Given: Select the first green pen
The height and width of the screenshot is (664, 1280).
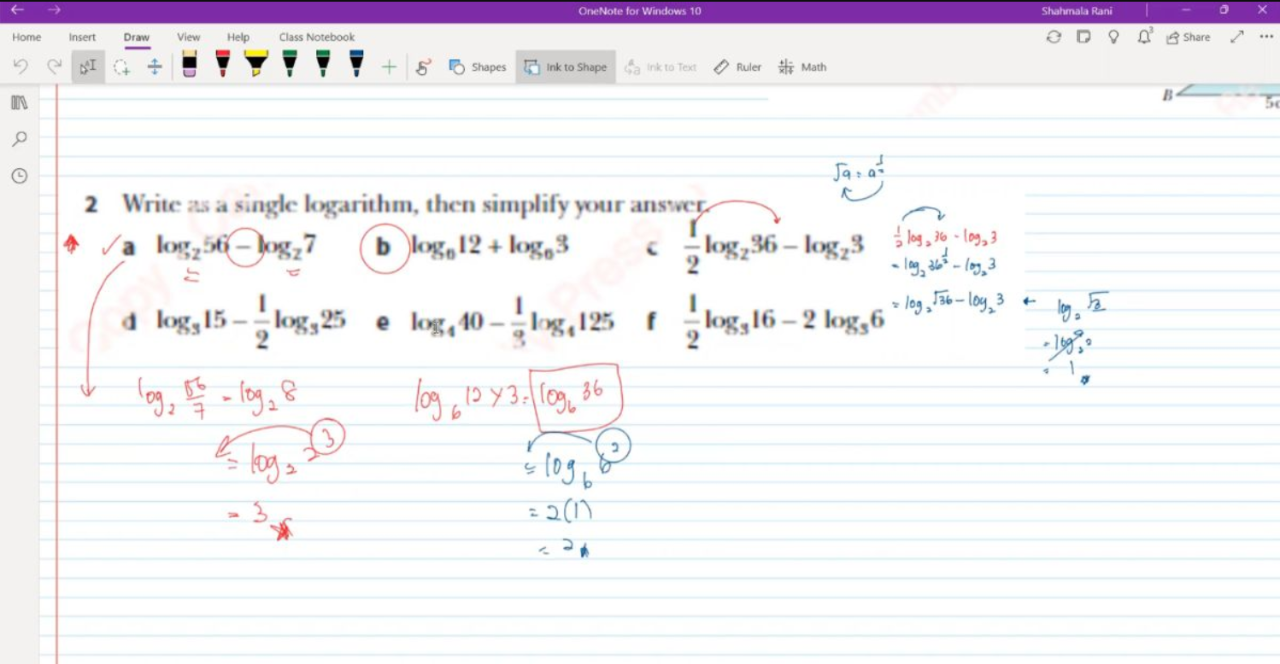Looking at the screenshot, I should pyautogui.click(x=289, y=64).
